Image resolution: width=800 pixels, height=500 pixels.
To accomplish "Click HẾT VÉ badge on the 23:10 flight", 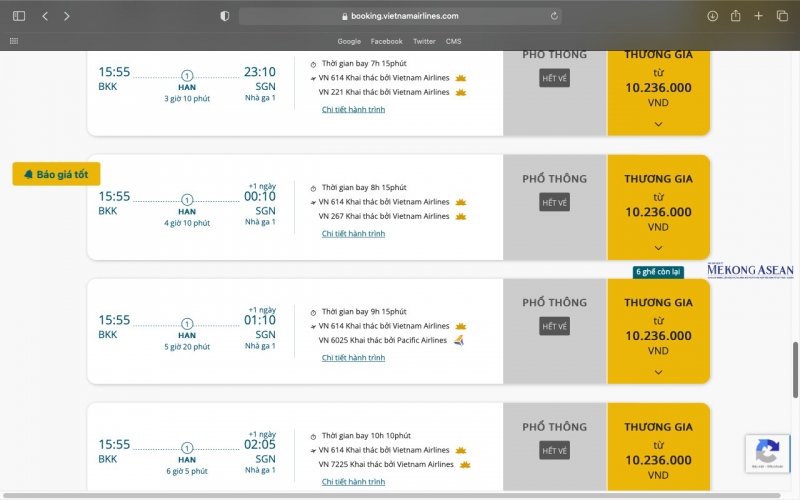I will click(554, 78).
